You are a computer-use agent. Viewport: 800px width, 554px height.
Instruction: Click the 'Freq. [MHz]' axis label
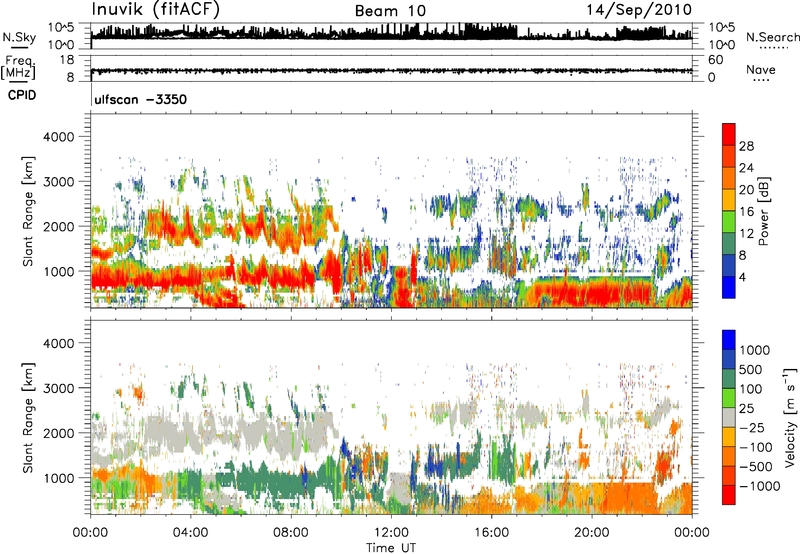[19, 68]
